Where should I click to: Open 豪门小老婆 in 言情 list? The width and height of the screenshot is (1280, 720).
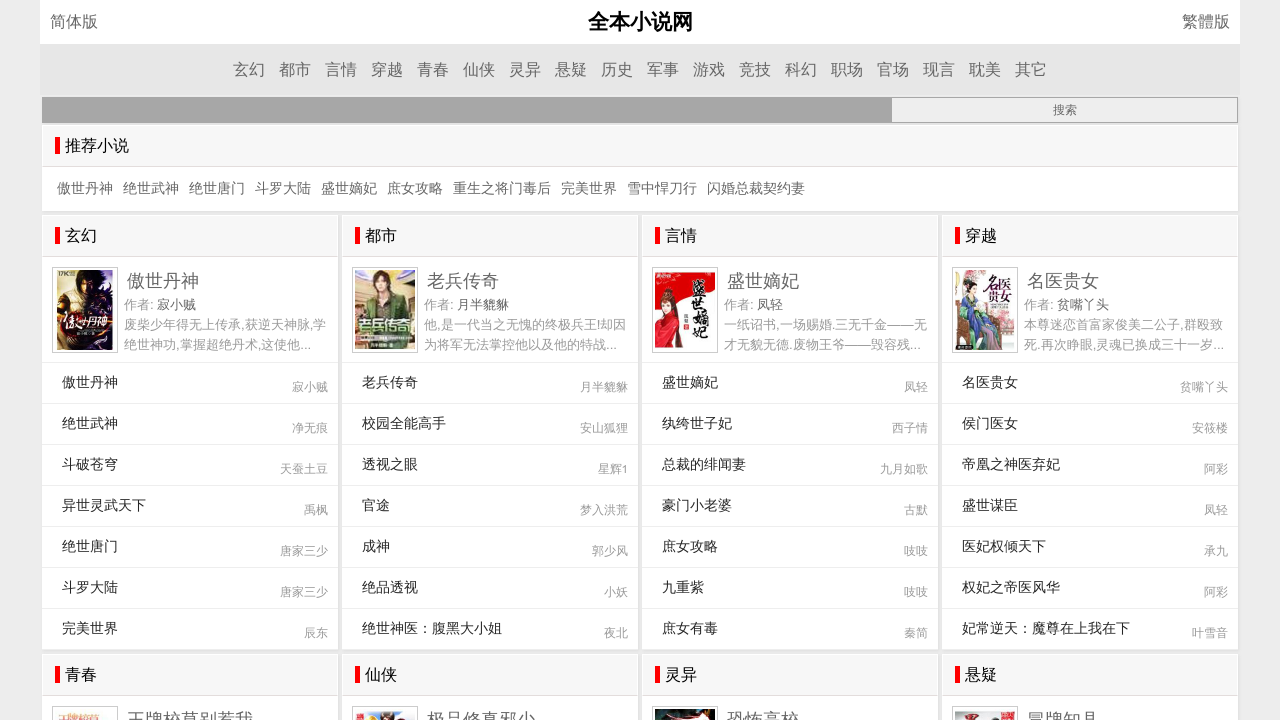coord(697,505)
